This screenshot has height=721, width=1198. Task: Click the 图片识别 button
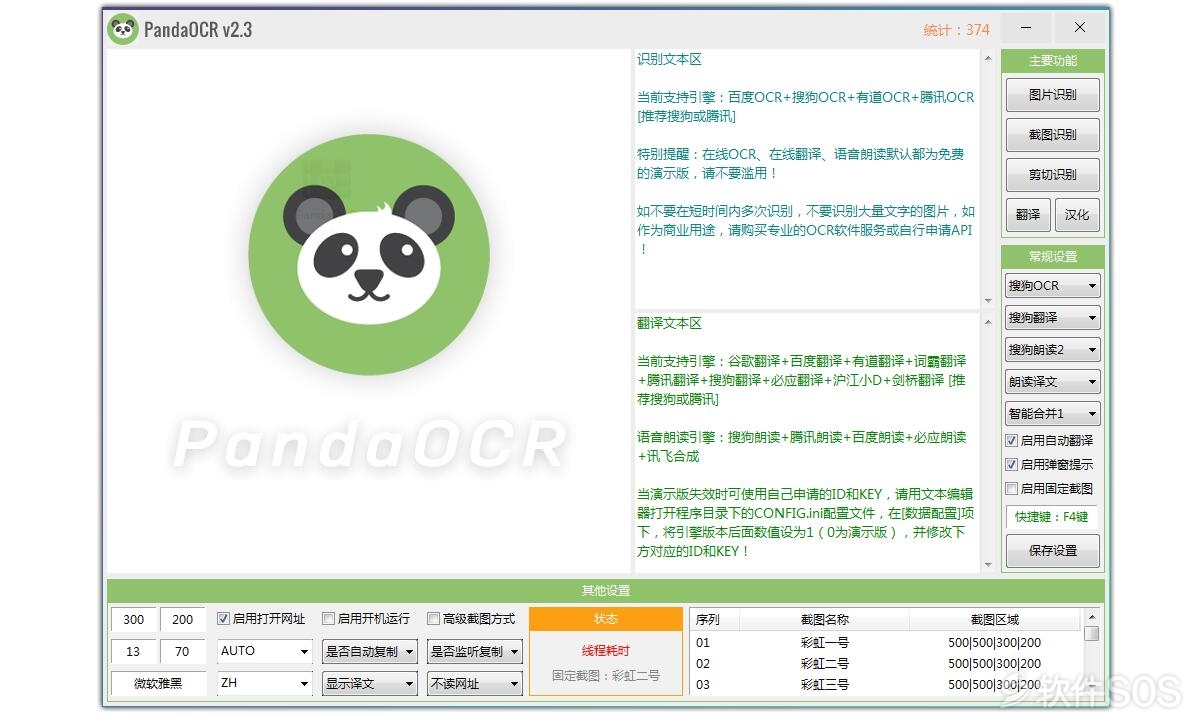point(1052,95)
